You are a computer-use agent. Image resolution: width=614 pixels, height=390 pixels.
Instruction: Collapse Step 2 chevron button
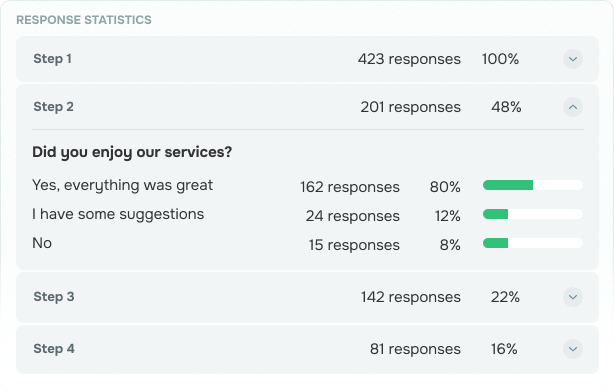point(572,107)
